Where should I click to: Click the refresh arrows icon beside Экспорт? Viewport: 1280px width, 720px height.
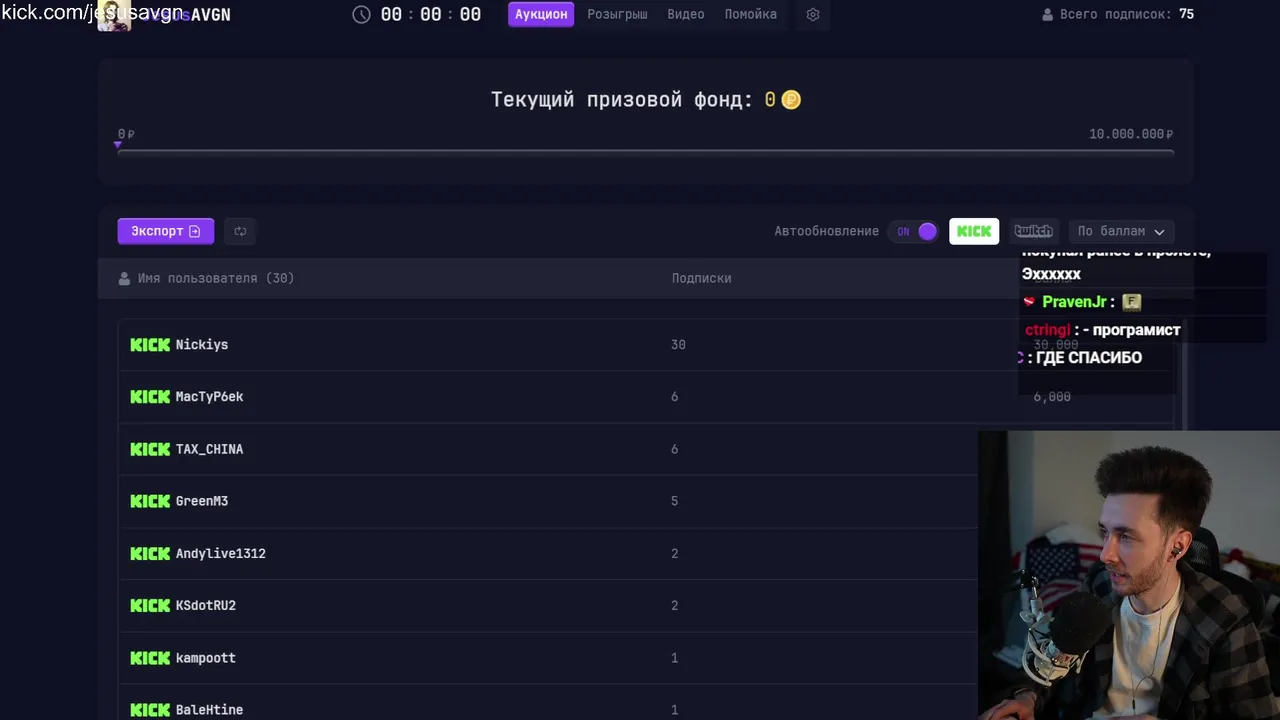(240, 231)
